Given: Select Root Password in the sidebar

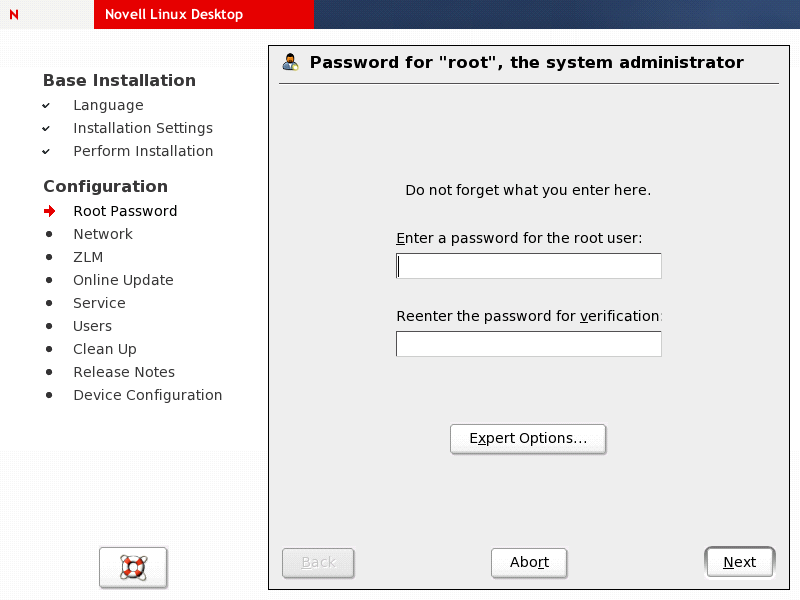Looking at the screenshot, I should (125, 211).
